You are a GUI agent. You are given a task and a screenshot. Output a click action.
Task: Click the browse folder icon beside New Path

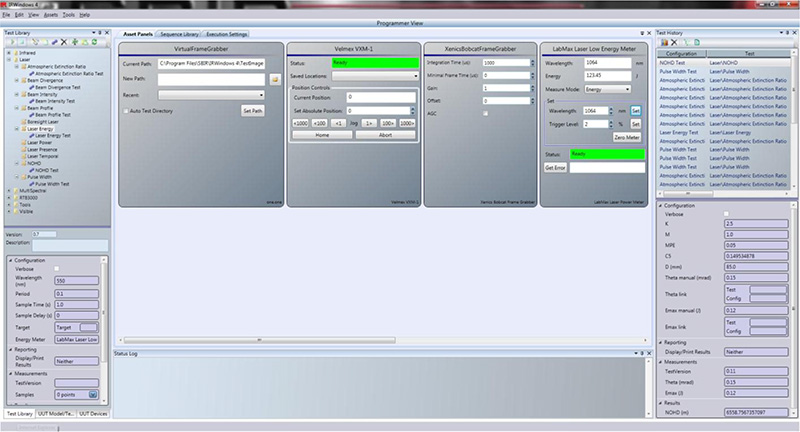pyautogui.click(x=274, y=77)
